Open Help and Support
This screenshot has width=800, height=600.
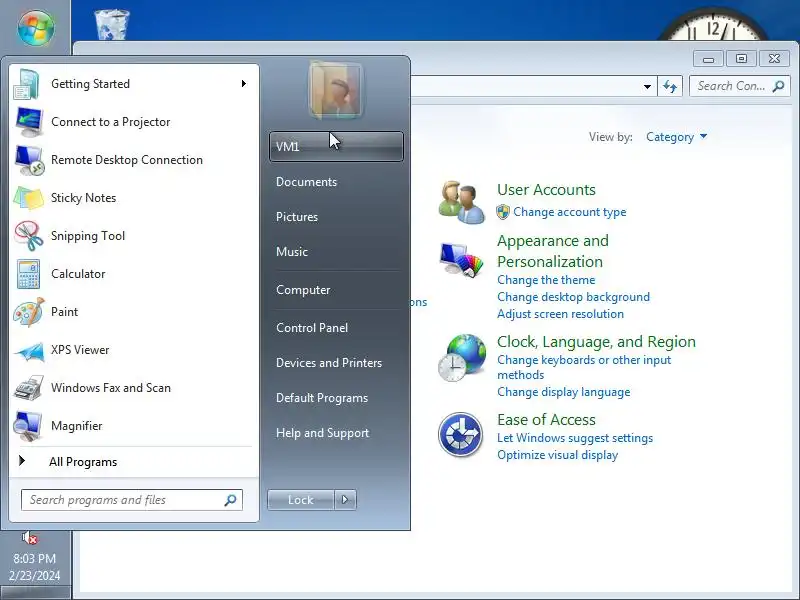click(x=322, y=433)
